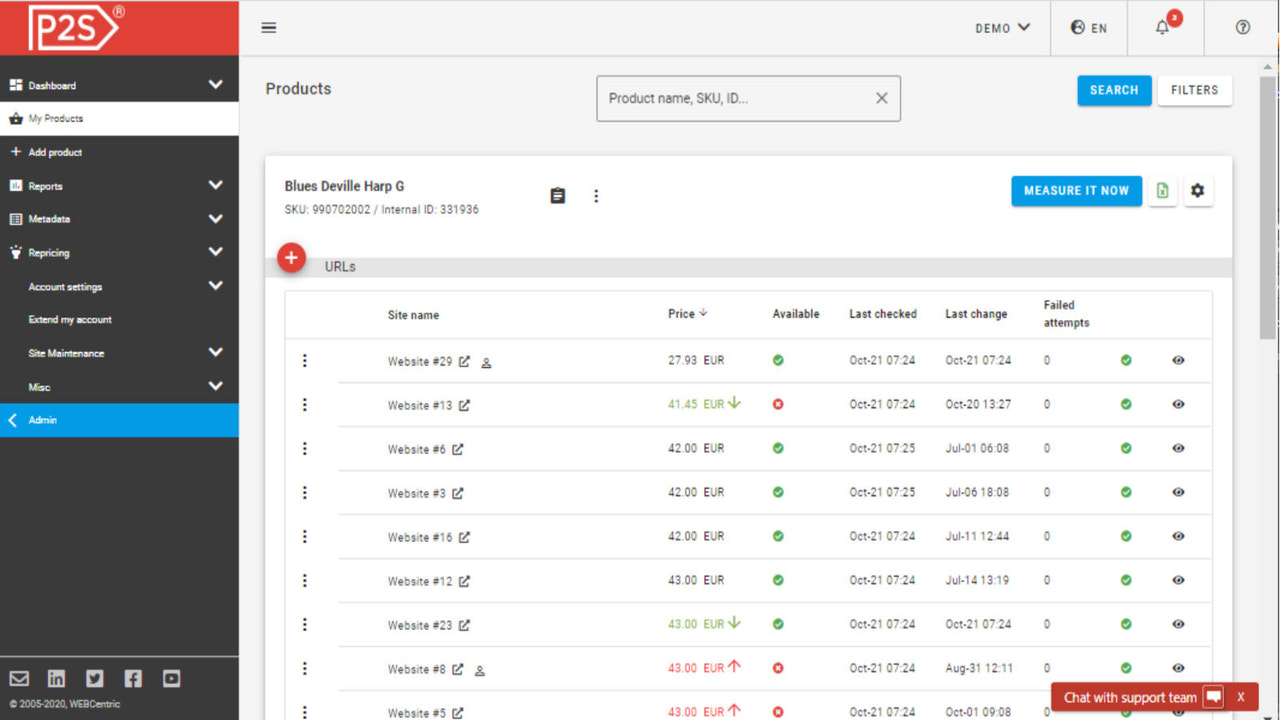This screenshot has width=1280, height=720.
Task: Open external link icon next to Website #6
Action: (458, 449)
